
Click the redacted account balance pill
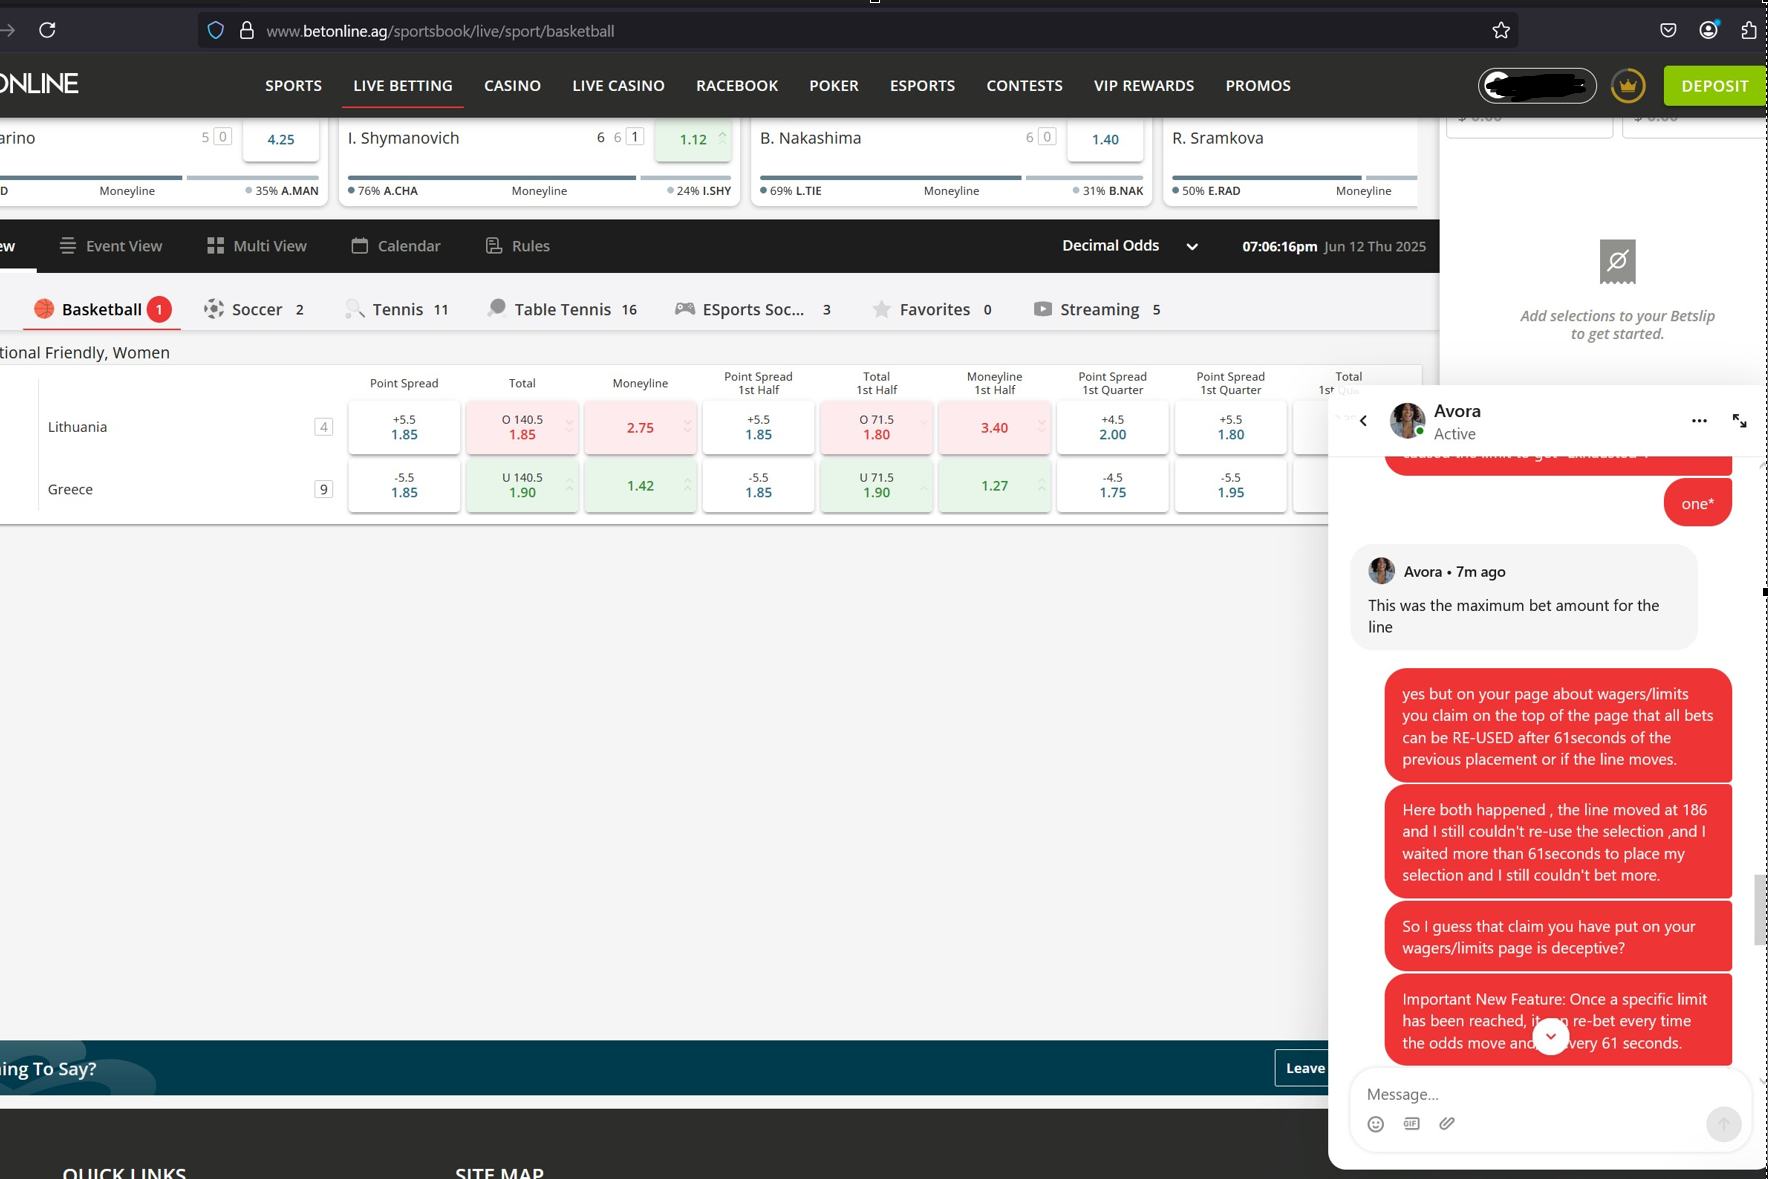click(1537, 86)
